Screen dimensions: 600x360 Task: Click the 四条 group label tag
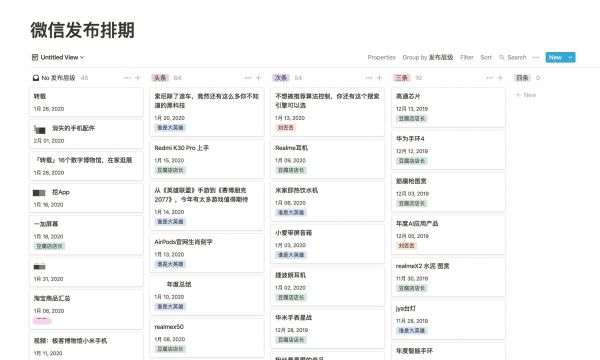tap(522, 78)
